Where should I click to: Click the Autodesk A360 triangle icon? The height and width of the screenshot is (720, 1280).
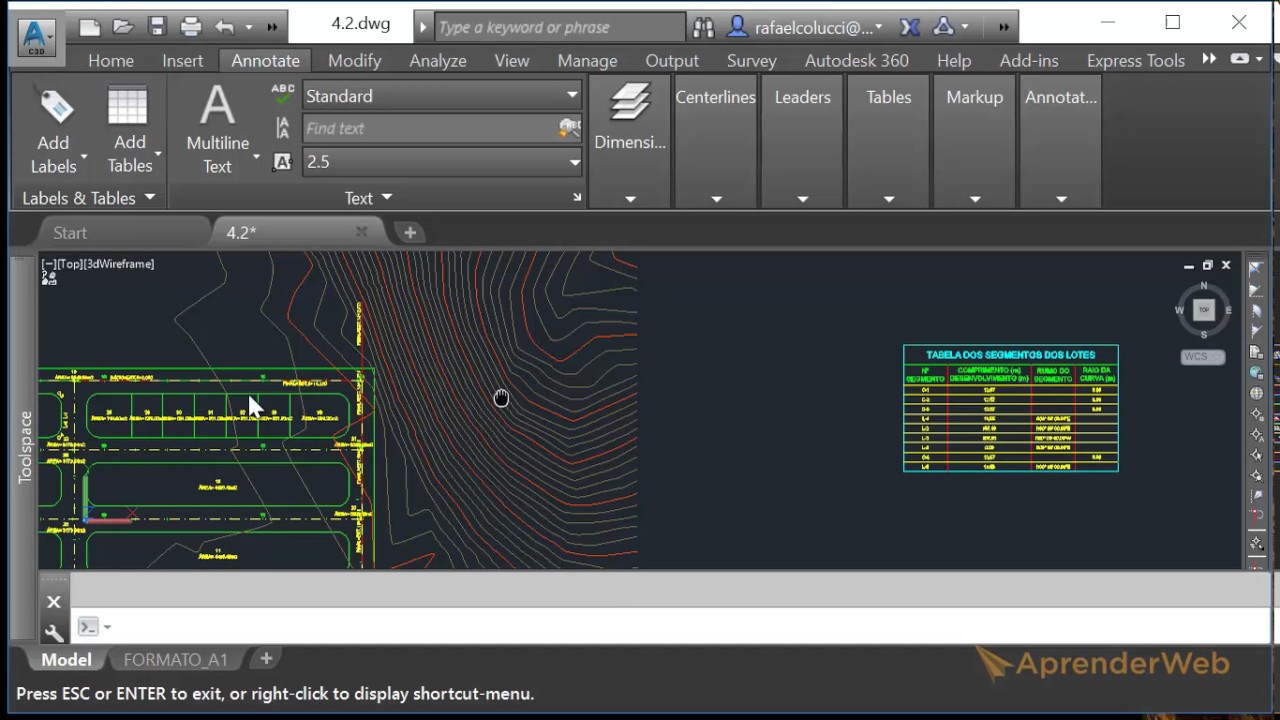pyautogui.click(x=943, y=27)
